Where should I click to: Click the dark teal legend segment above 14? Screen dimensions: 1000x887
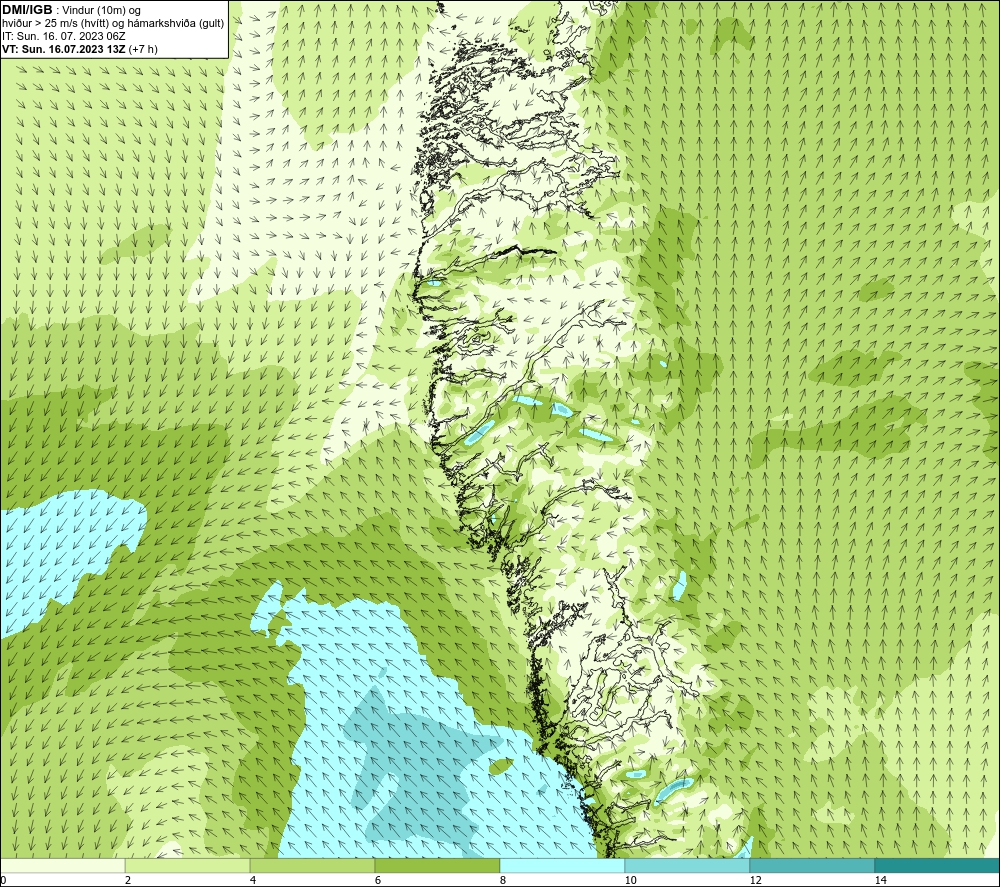[938, 865]
